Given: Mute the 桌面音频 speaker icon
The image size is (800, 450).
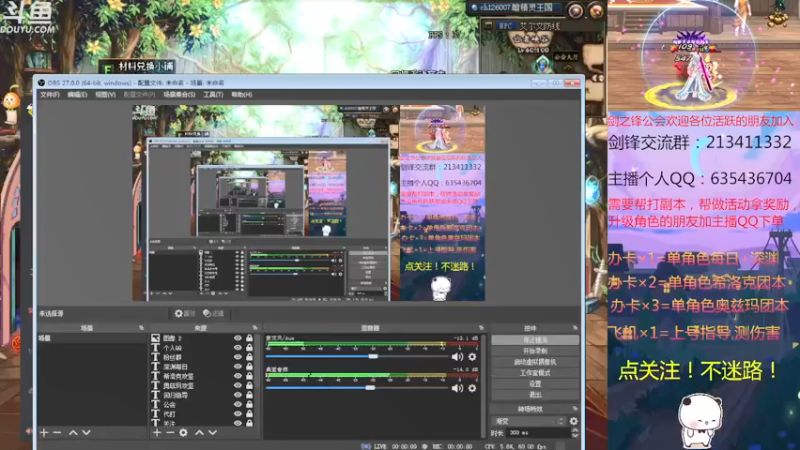Looking at the screenshot, I should [457, 388].
